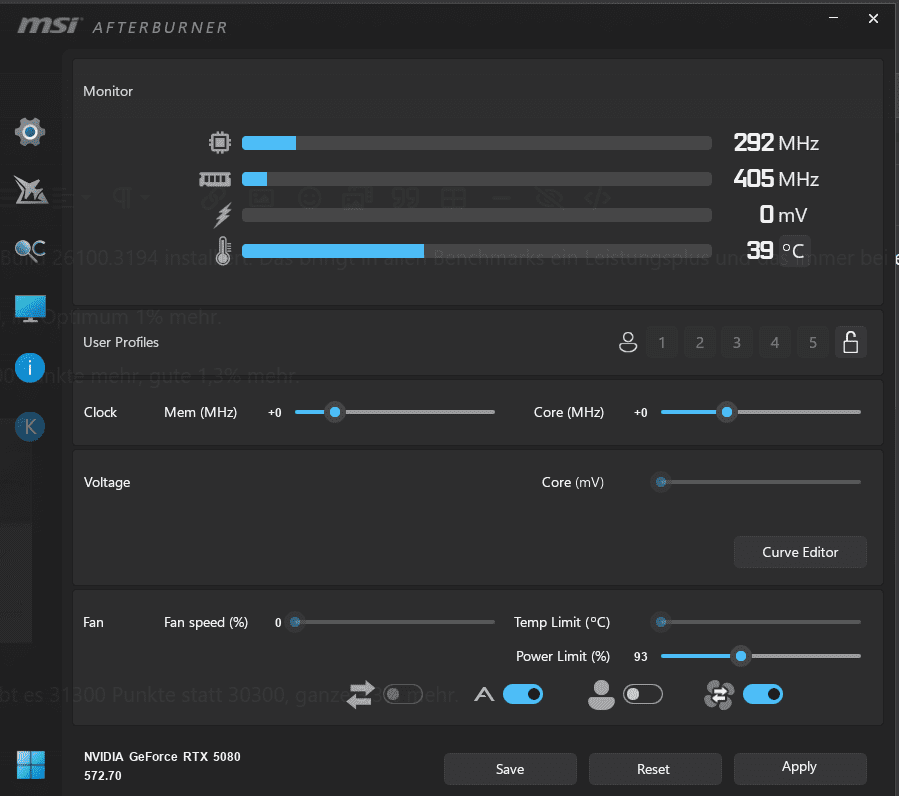Select user profile 3
The width and height of the screenshot is (899, 796).
pos(737,342)
